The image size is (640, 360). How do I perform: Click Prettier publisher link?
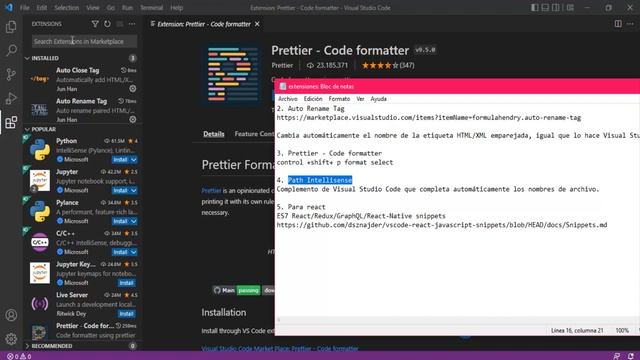[282, 65]
